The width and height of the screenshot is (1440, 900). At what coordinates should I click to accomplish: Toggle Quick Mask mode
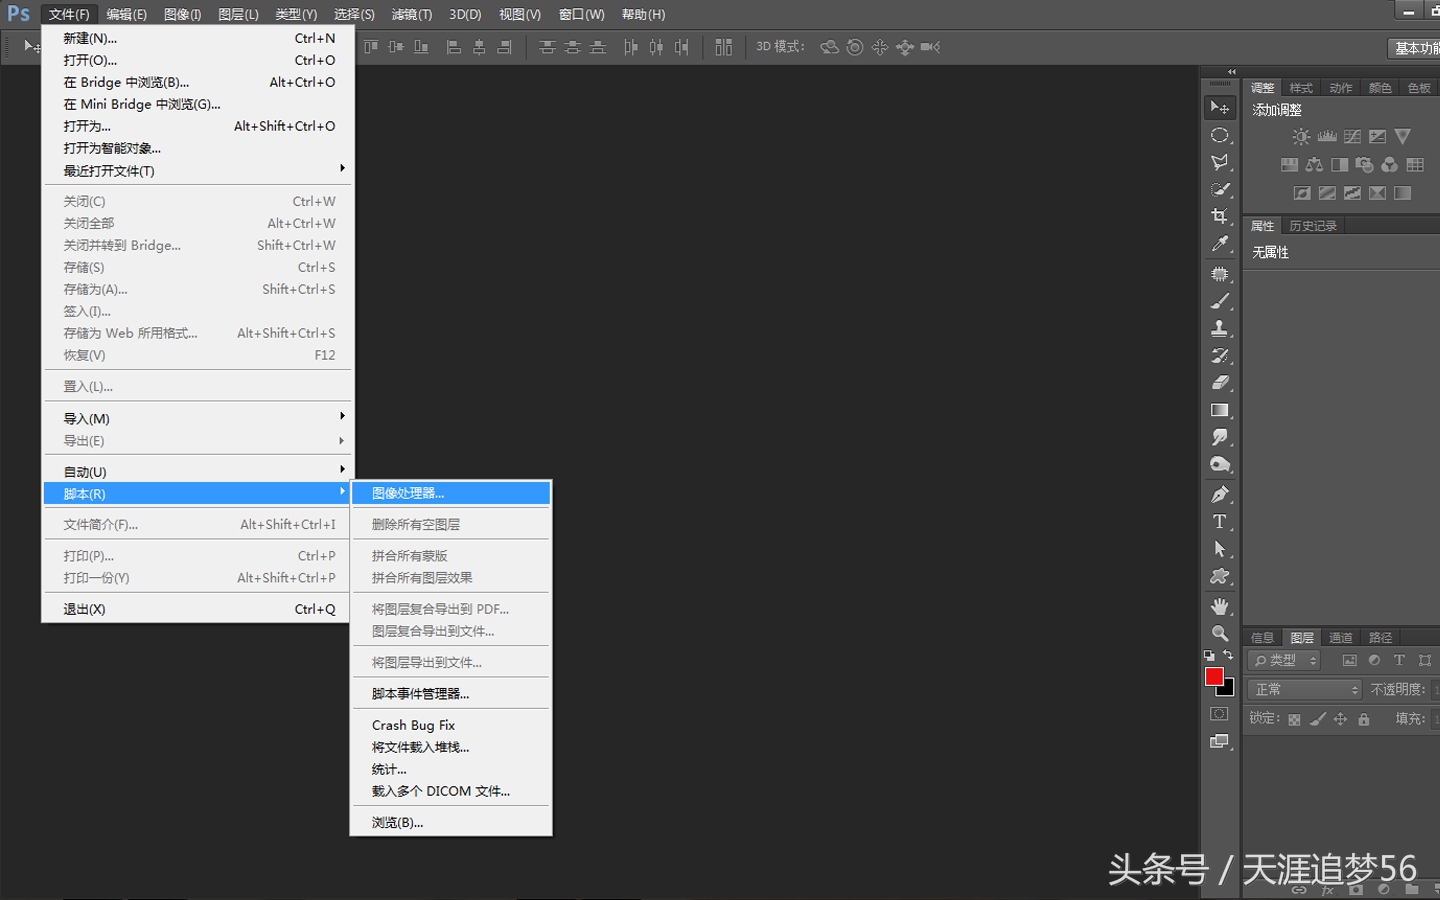1219,714
